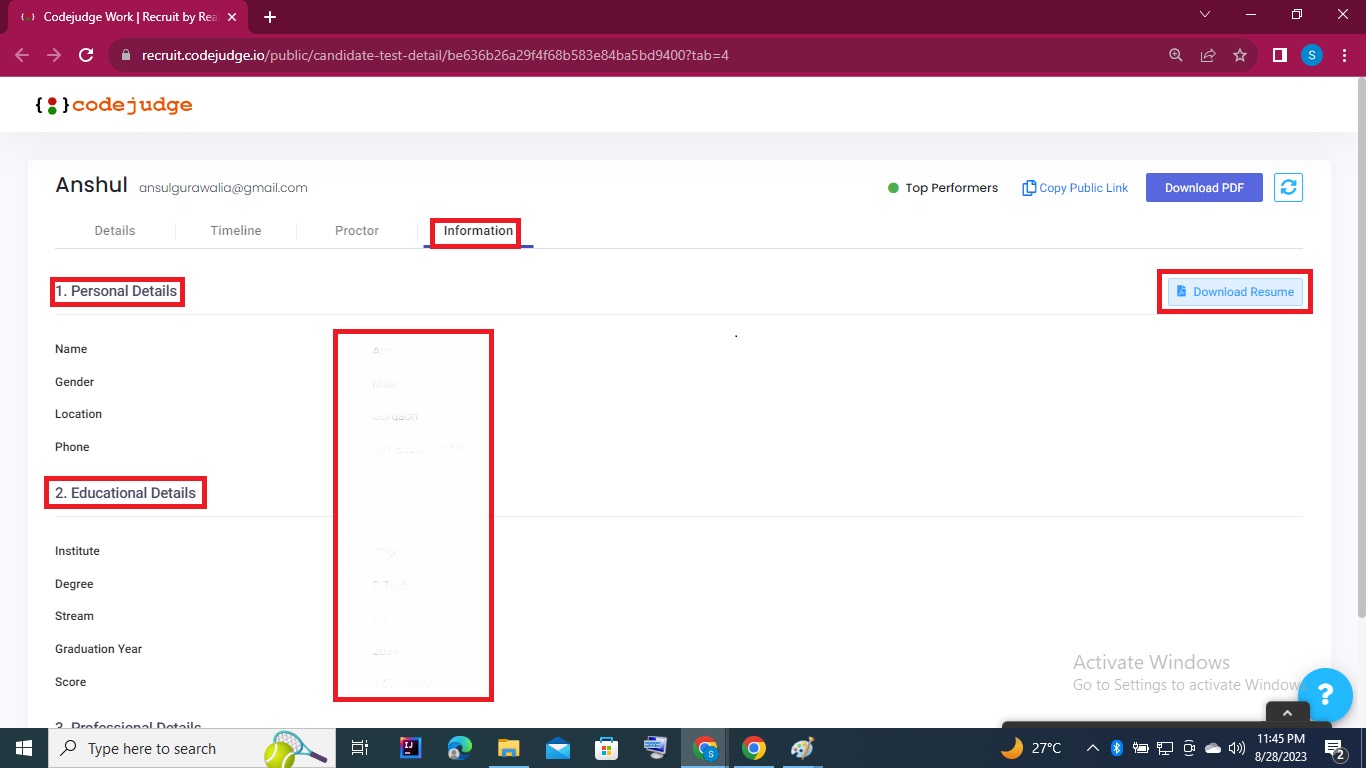Click the Copy Public Link option
The height and width of the screenshot is (768, 1366).
point(1074,187)
